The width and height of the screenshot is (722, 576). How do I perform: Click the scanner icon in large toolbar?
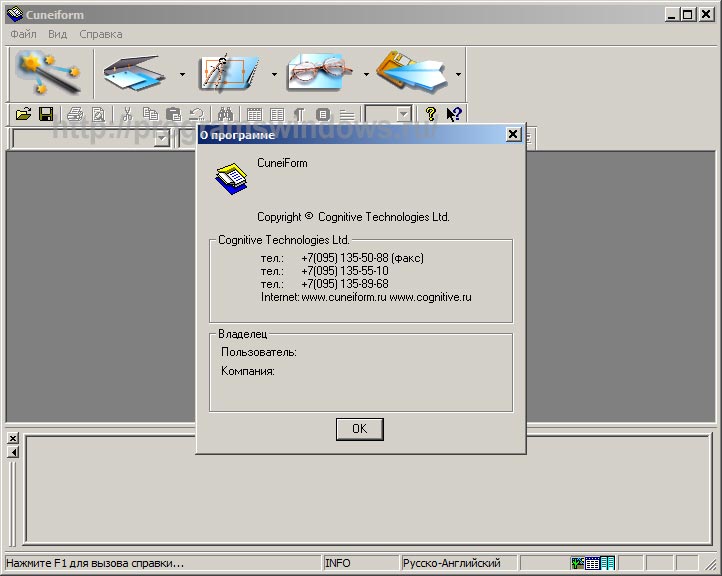coord(133,73)
